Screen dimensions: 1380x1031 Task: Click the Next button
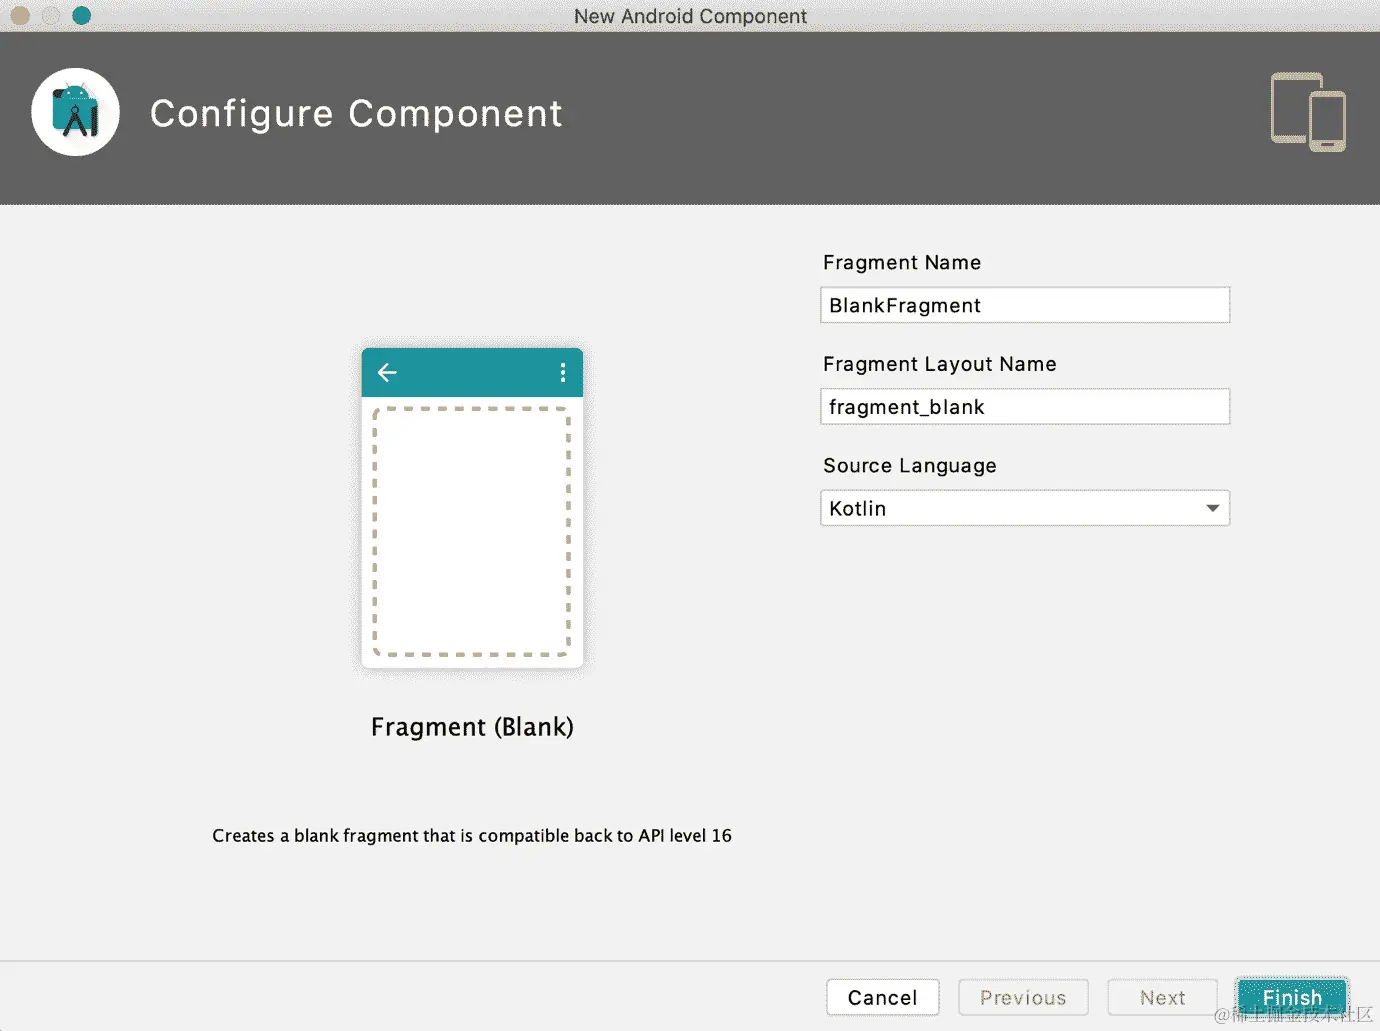[x=1163, y=997]
